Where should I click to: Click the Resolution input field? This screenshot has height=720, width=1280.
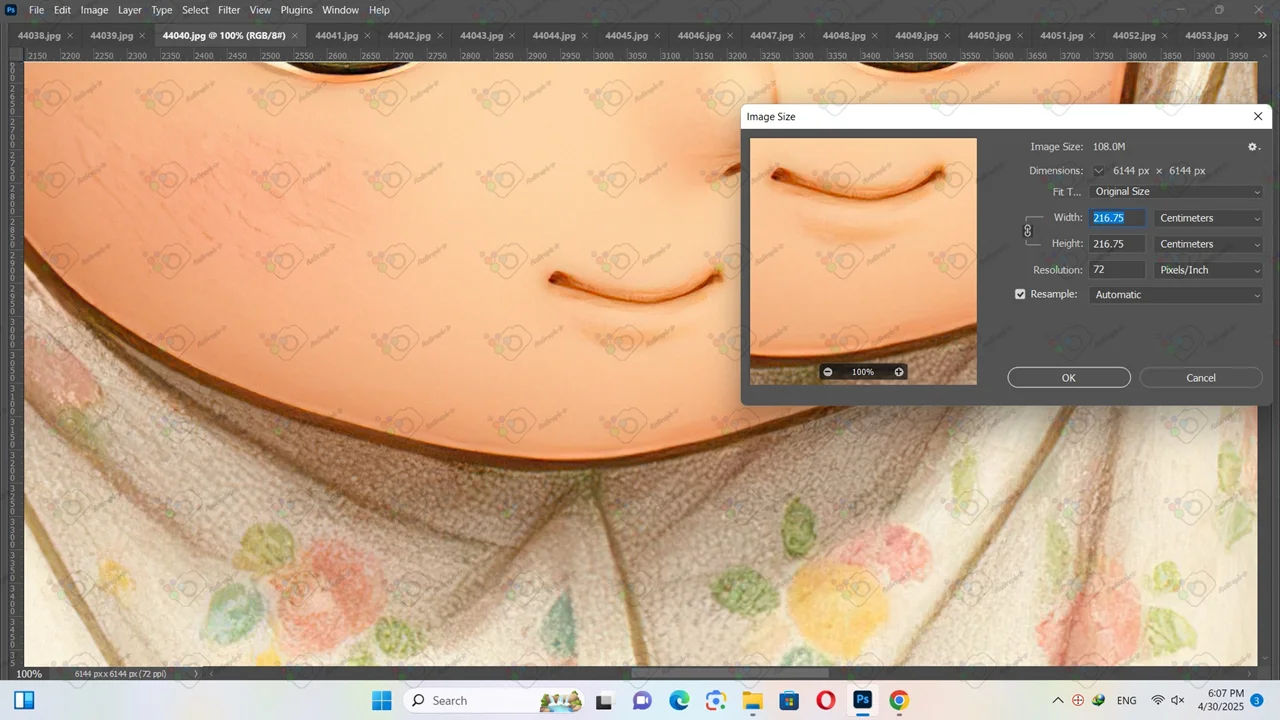1117,270
